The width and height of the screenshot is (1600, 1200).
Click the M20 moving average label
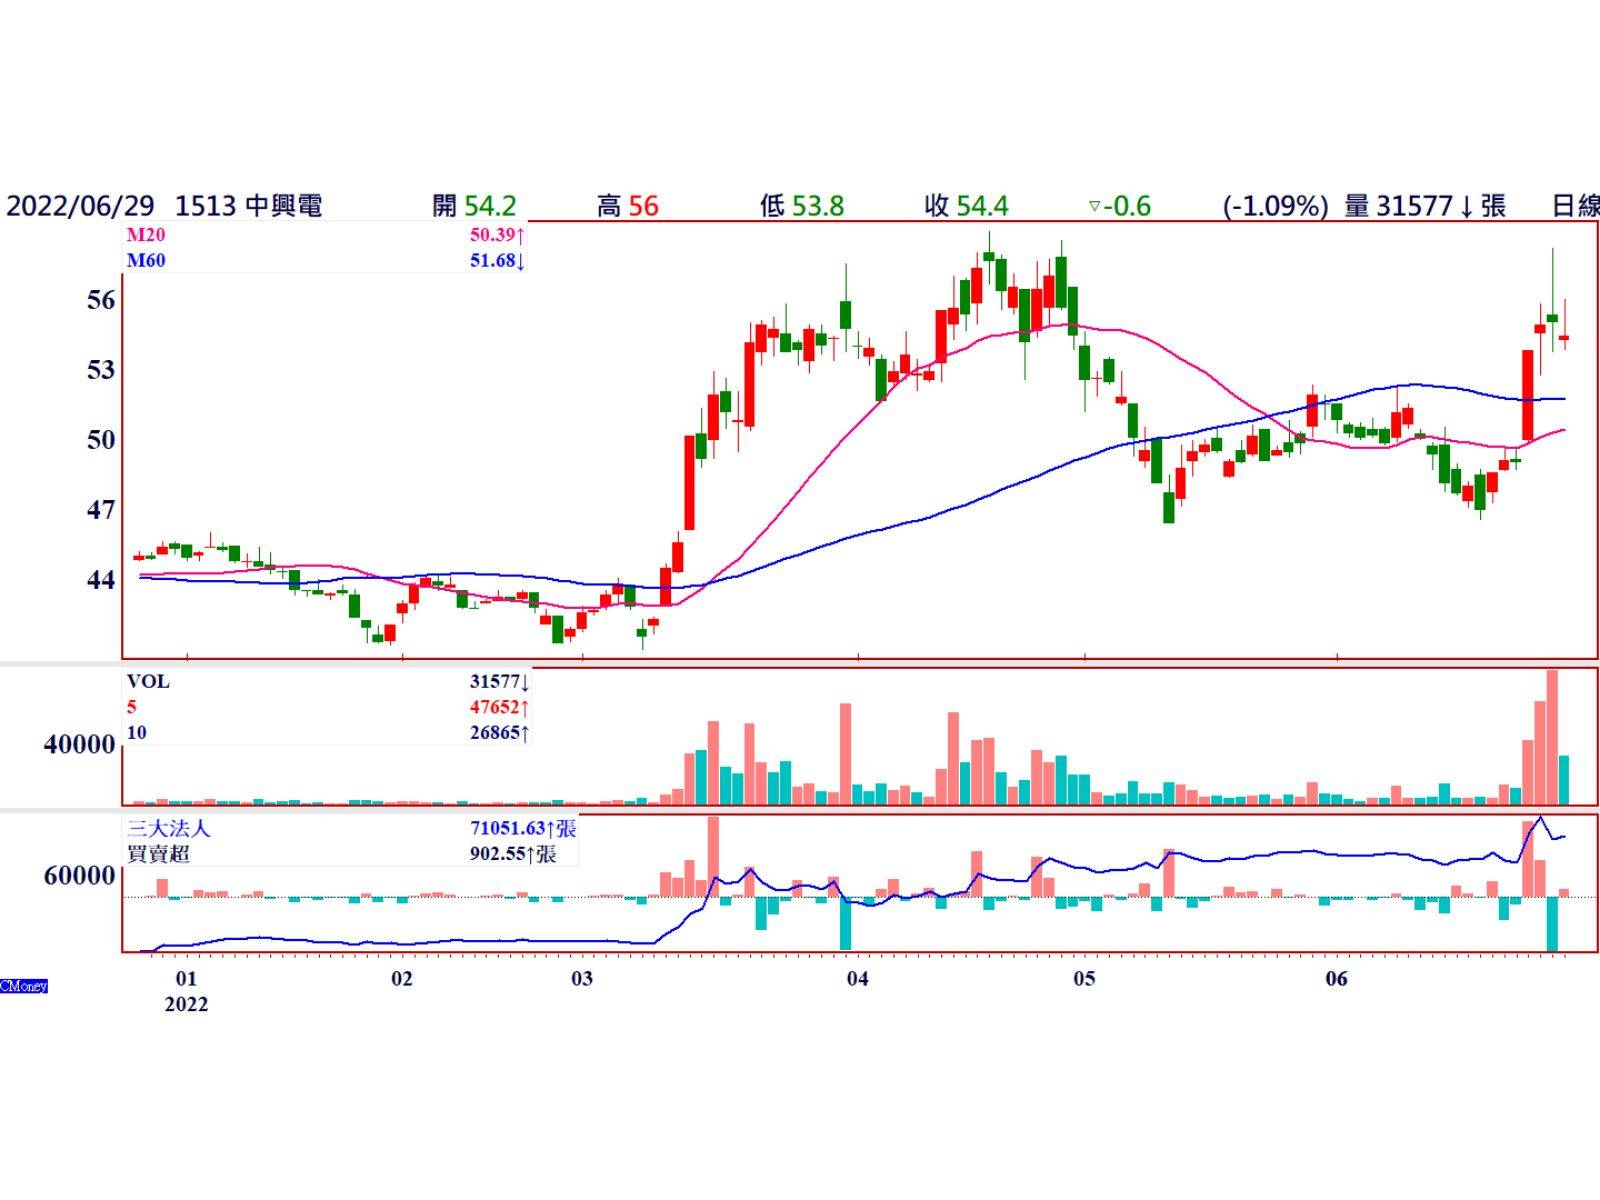(x=146, y=235)
